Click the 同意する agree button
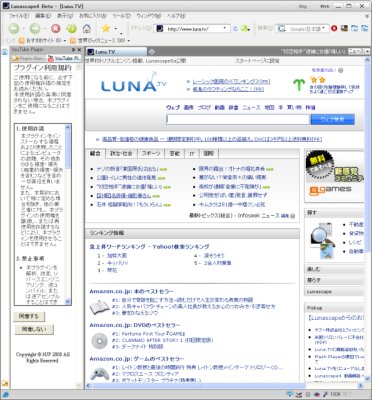 [x=29, y=316]
